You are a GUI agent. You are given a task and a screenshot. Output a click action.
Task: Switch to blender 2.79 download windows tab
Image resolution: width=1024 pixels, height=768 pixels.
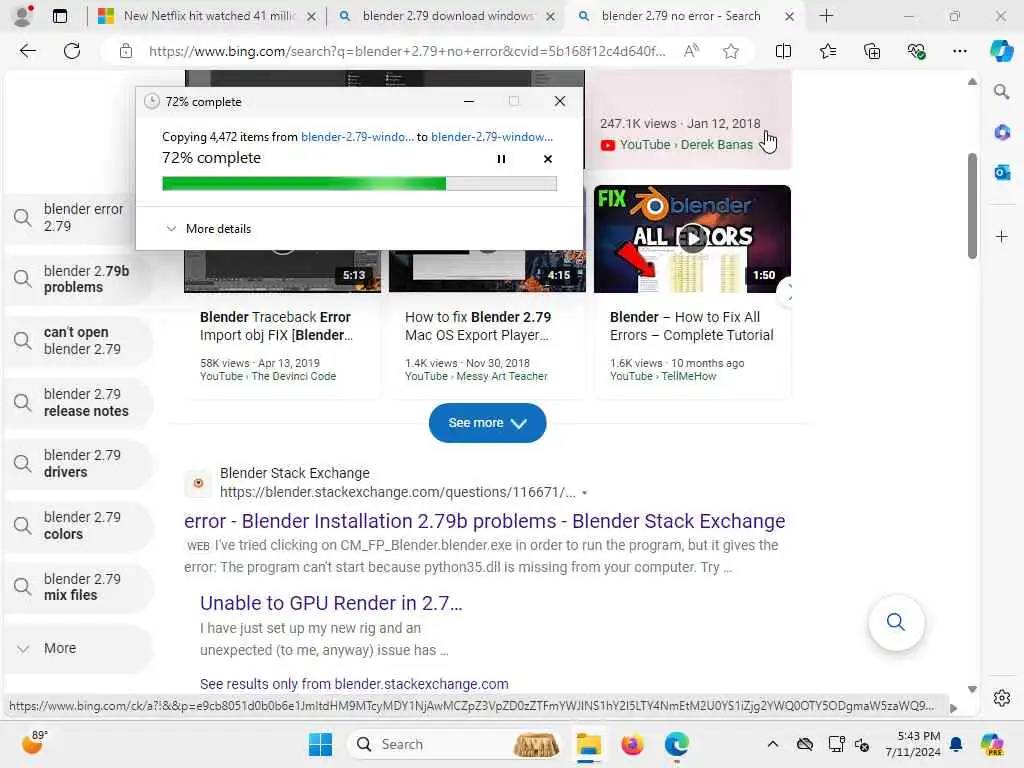click(447, 16)
